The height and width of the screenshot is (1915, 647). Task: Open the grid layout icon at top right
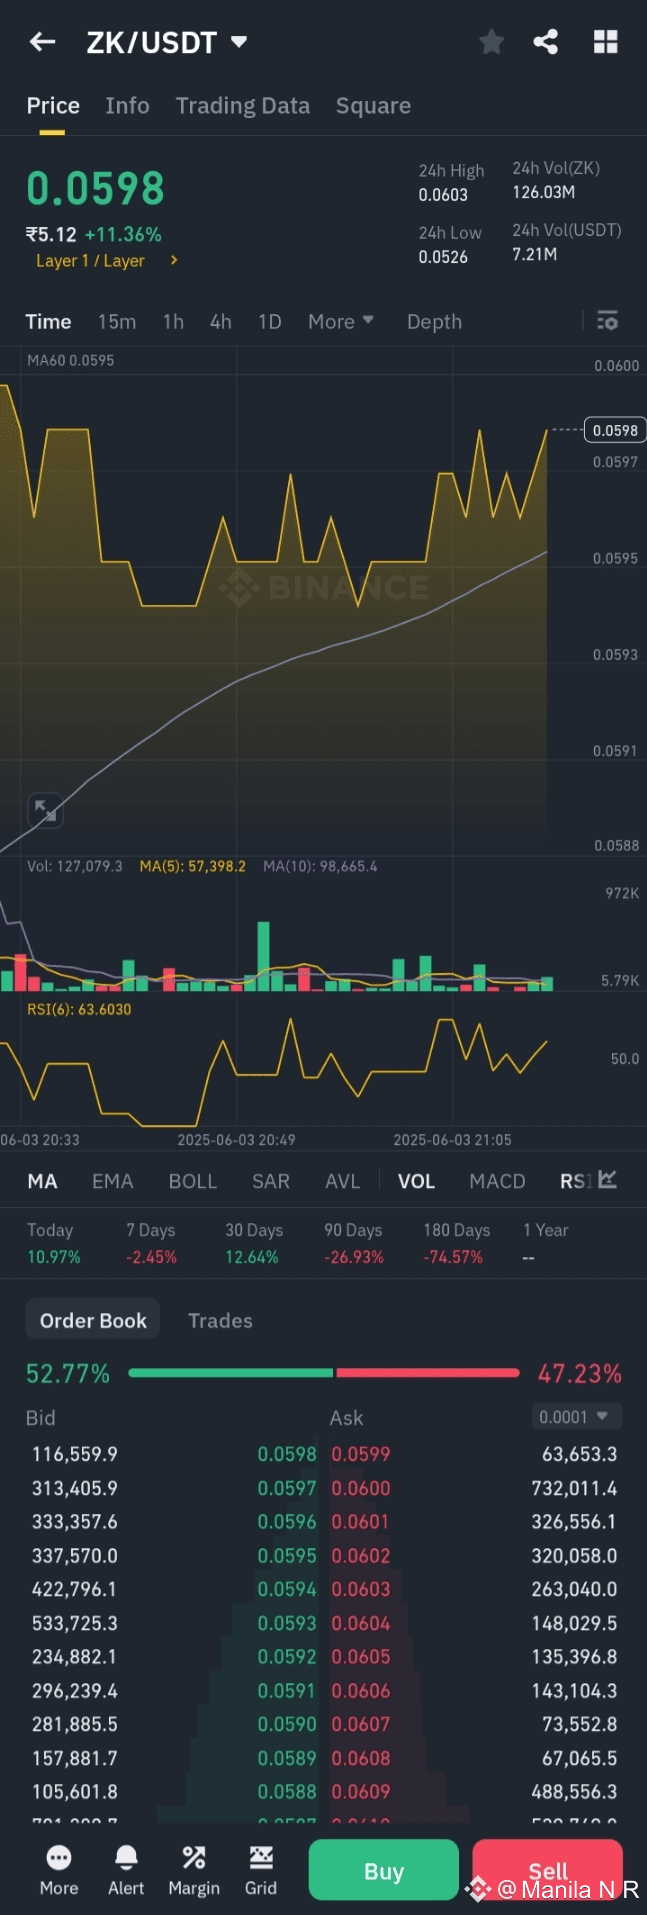coord(605,42)
